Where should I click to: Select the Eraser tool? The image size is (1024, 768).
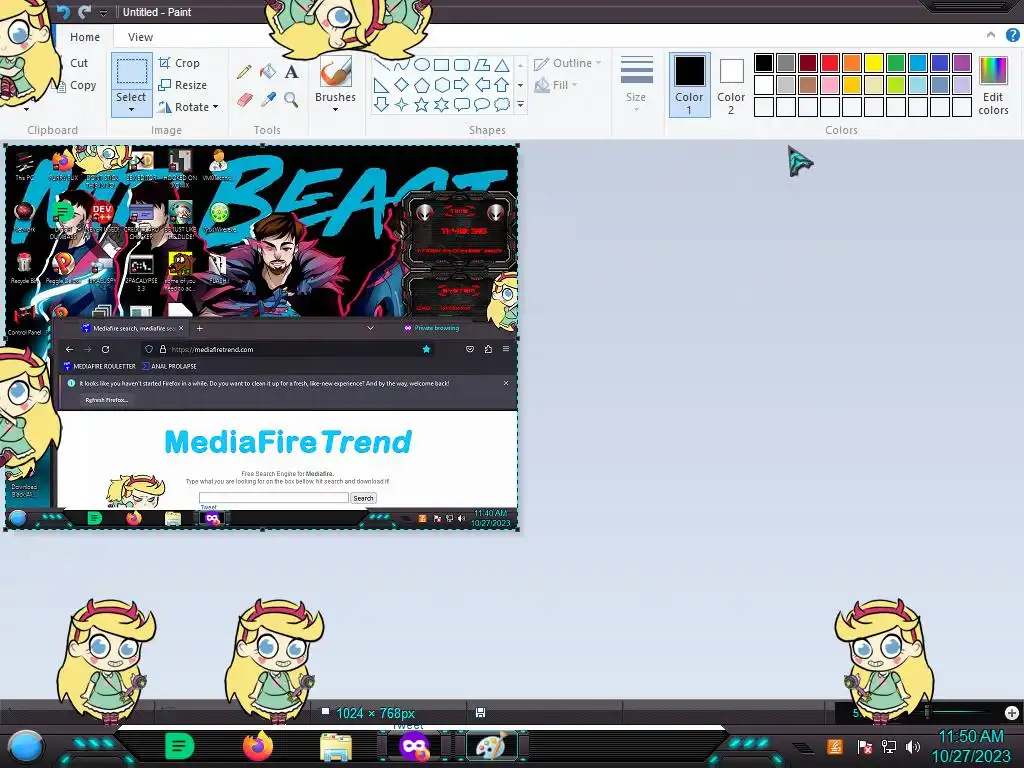[x=244, y=99]
